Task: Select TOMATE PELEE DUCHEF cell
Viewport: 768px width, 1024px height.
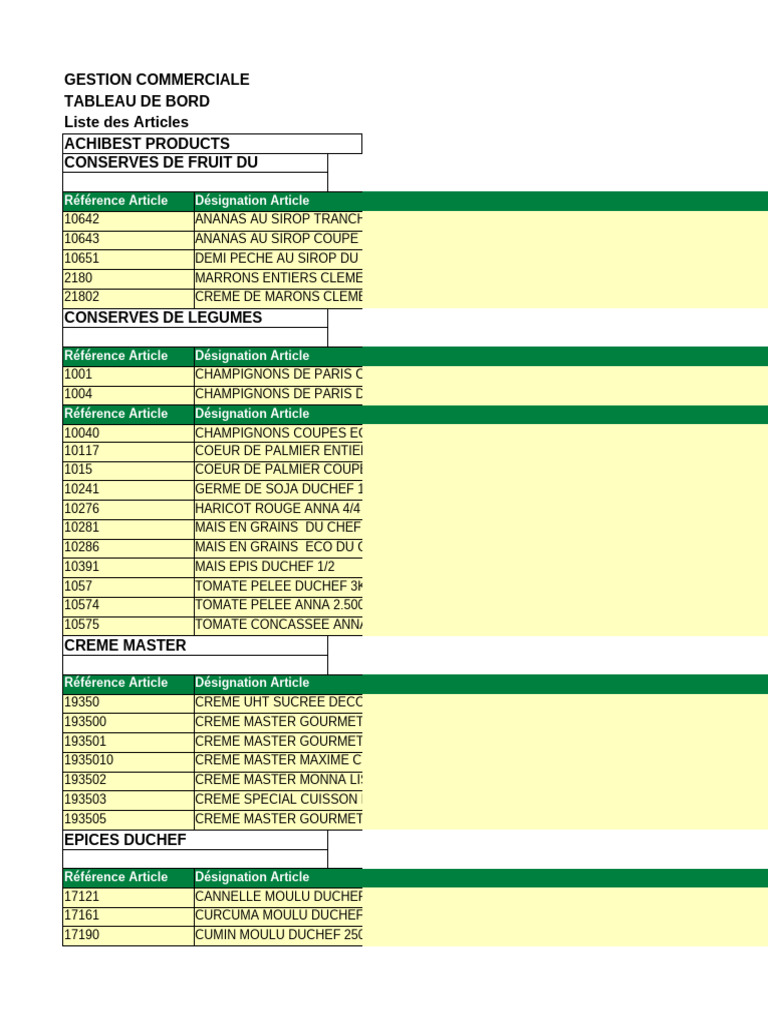Action: pyautogui.click(x=278, y=587)
